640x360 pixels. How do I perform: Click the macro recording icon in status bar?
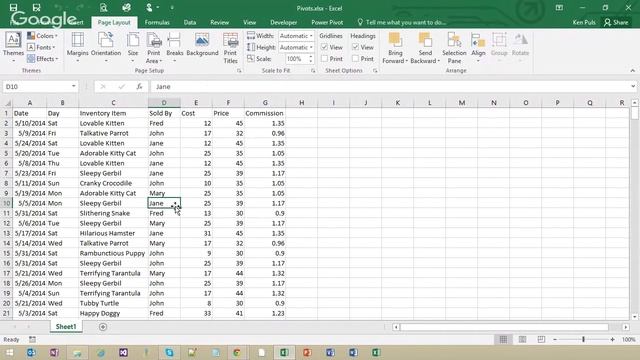(32, 340)
